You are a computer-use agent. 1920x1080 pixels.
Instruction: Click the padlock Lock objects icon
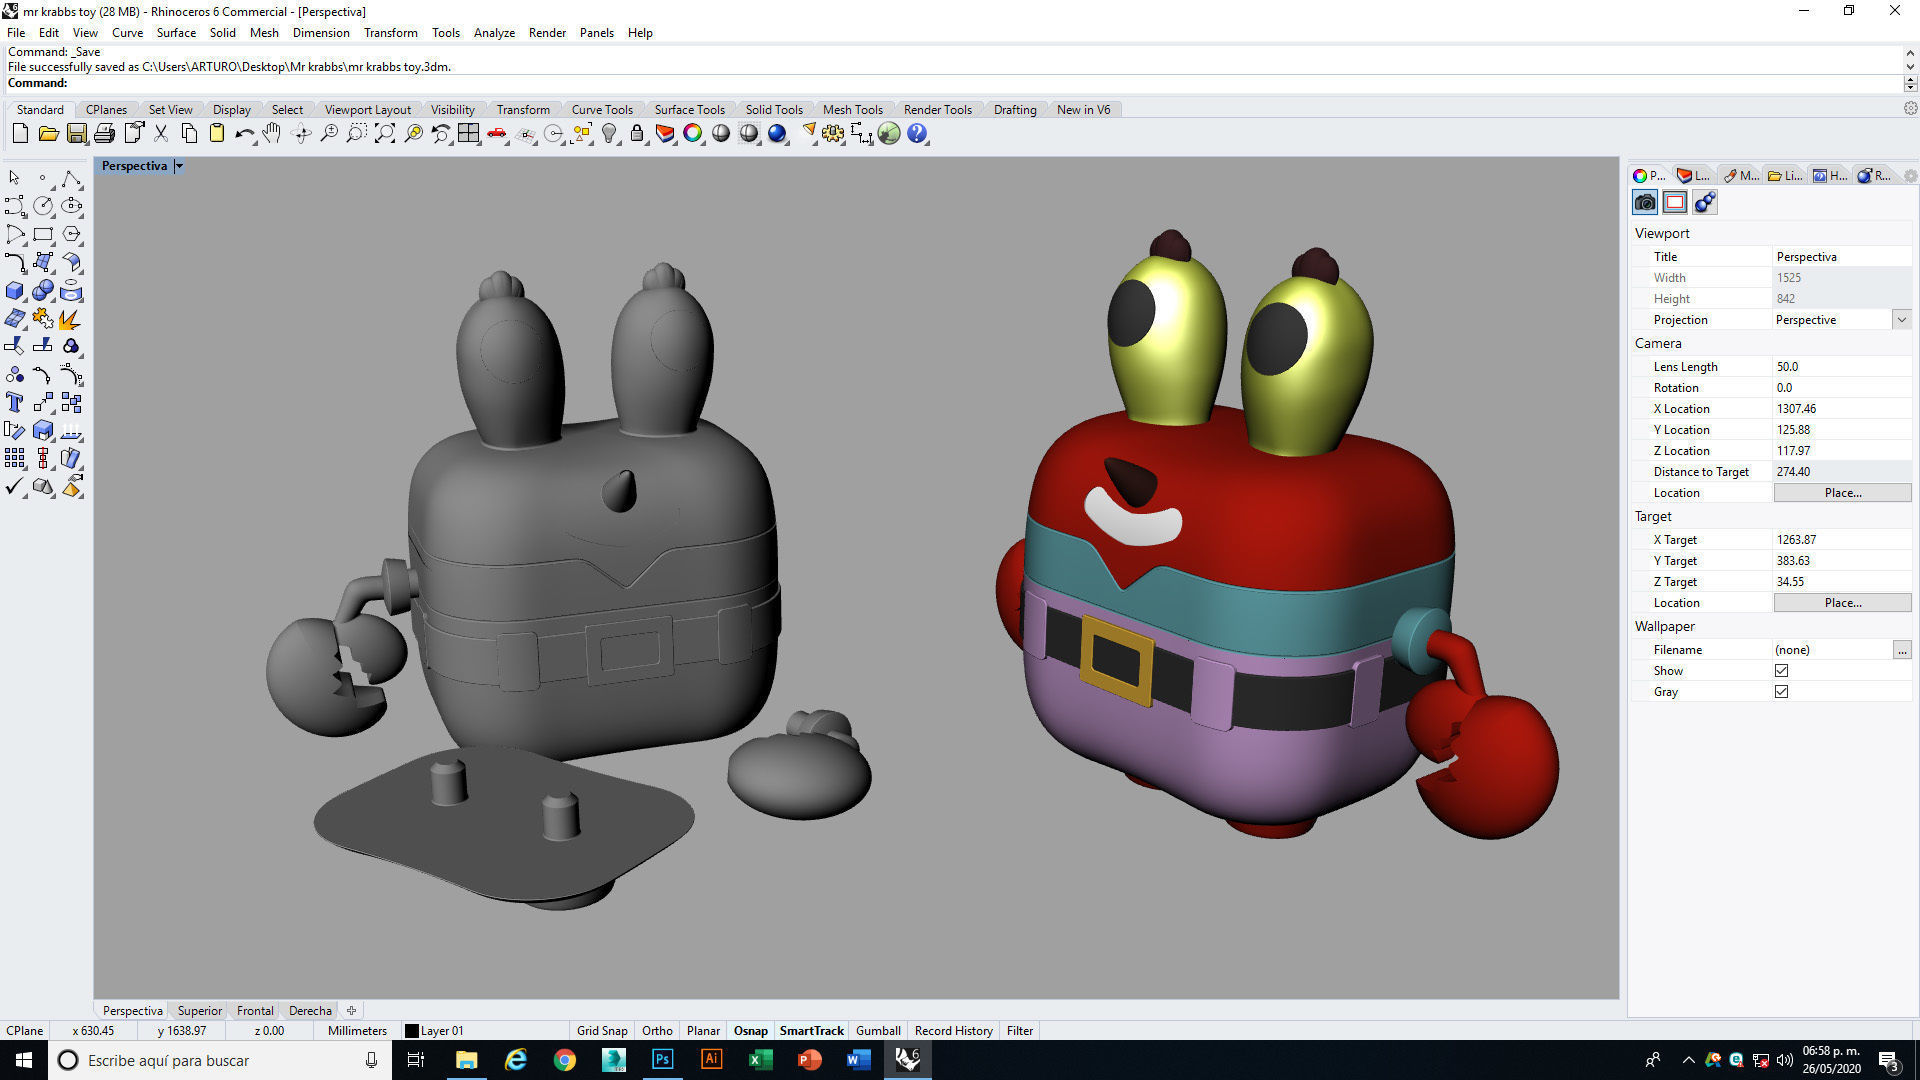click(x=637, y=133)
